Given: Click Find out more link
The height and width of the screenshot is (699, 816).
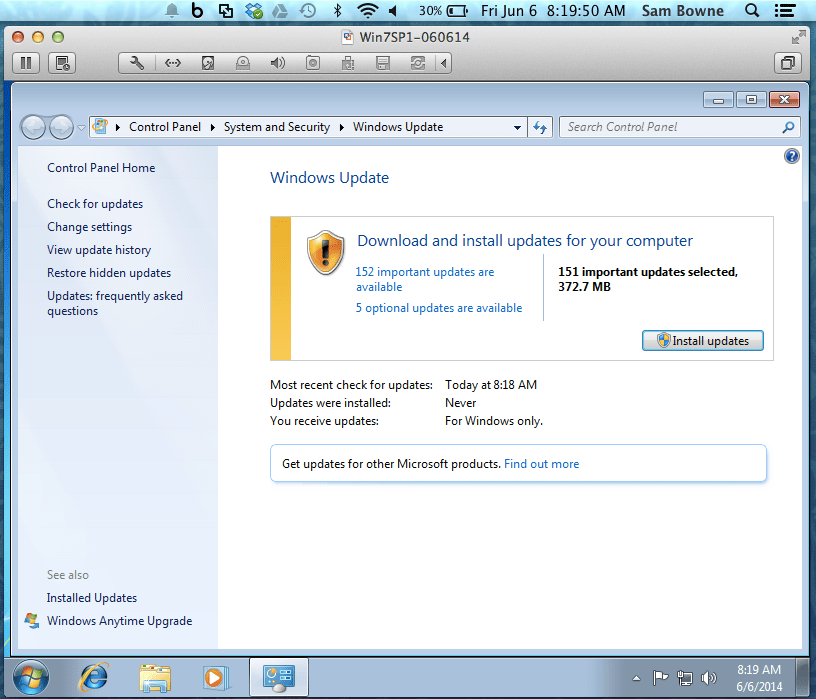Looking at the screenshot, I should [x=541, y=464].
